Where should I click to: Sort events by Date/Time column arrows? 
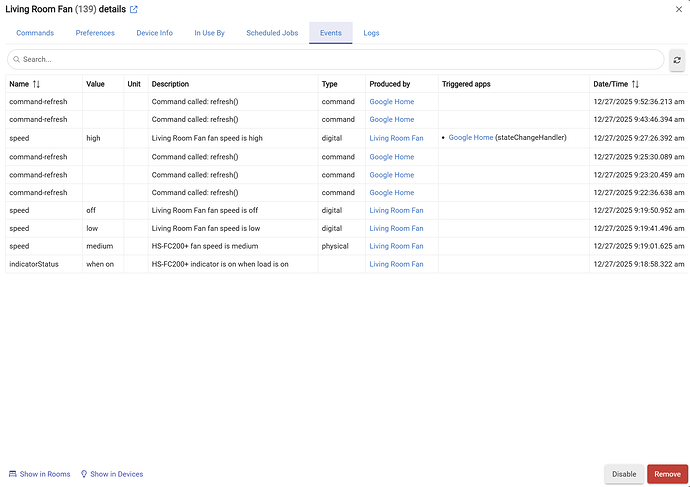click(635, 84)
